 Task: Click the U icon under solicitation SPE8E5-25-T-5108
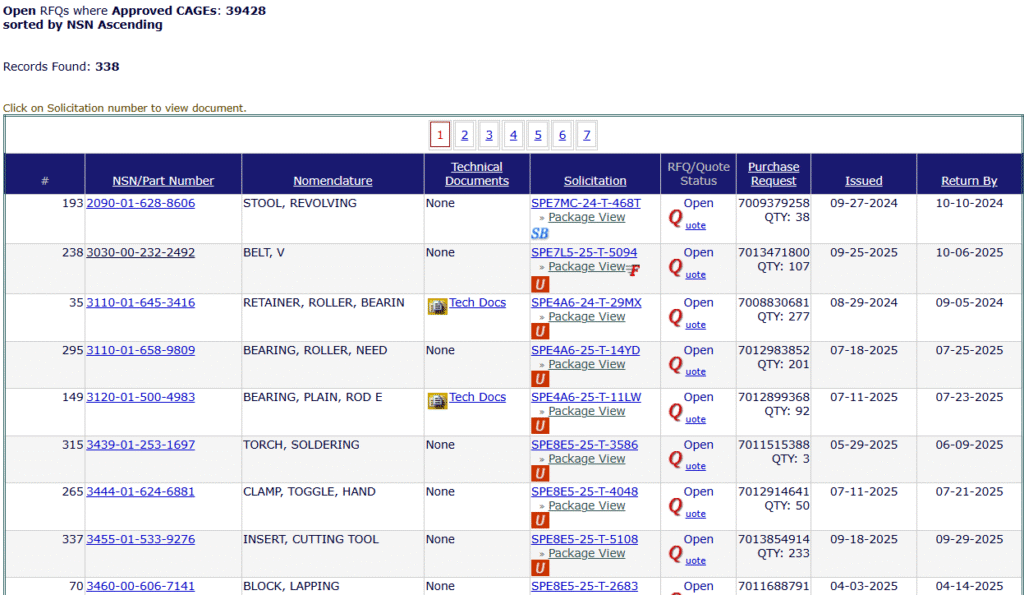(540, 568)
